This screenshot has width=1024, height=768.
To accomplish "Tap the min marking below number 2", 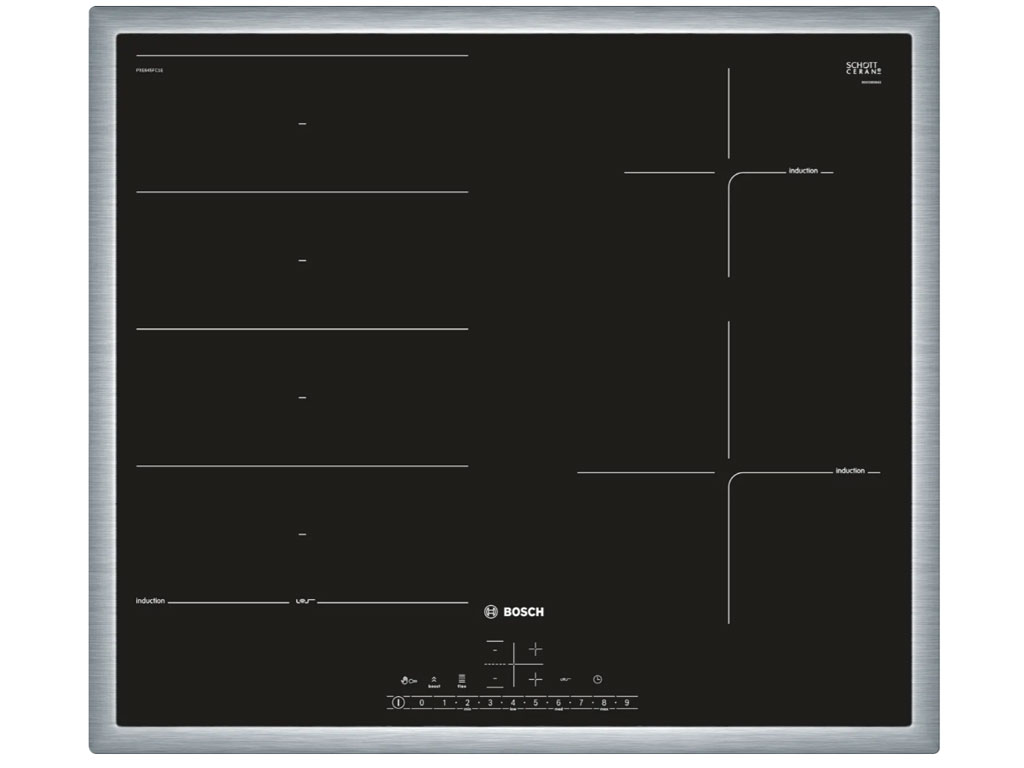I will click(x=467, y=708).
